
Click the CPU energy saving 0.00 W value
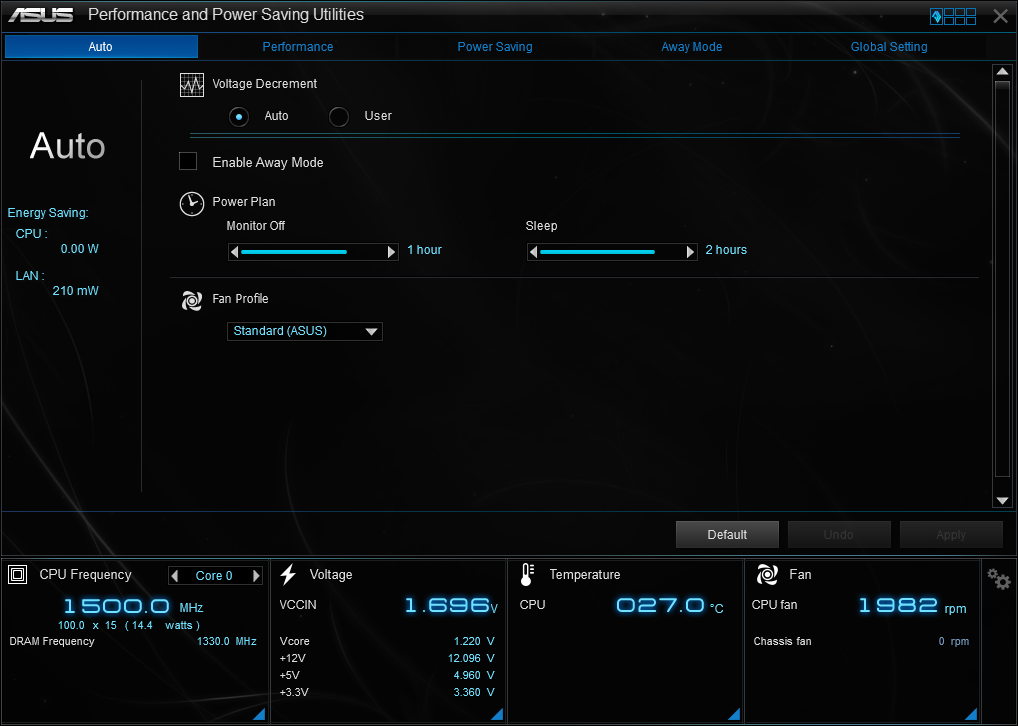click(79, 249)
